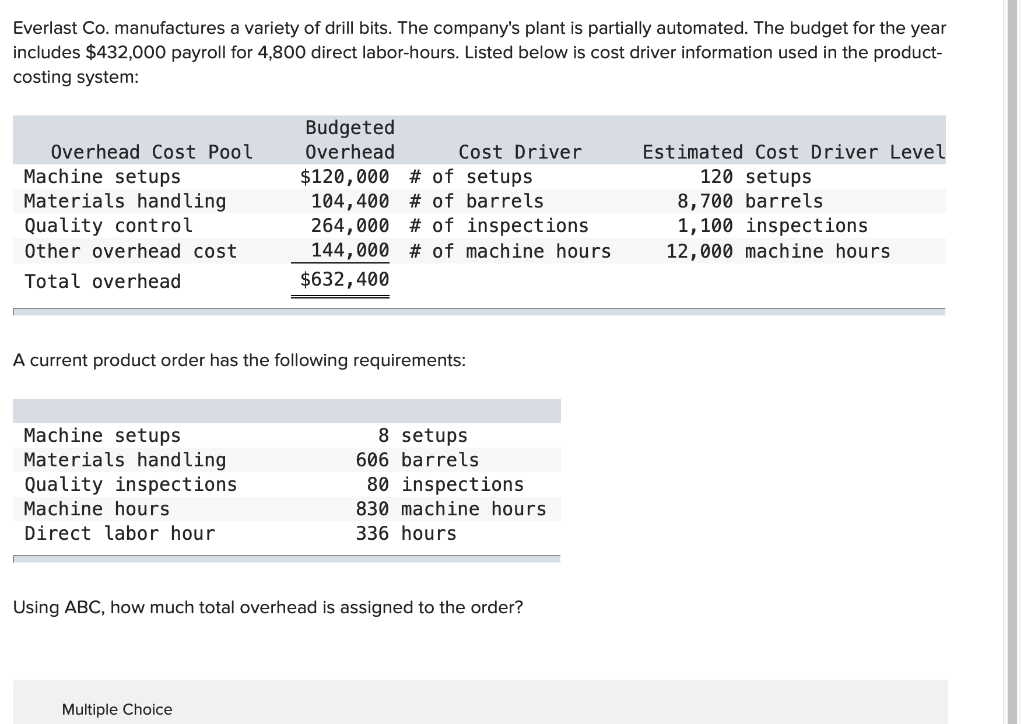This screenshot has width=1024, height=724.
Task: Click the '120 setups' estimated driver level
Action: coord(756,177)
